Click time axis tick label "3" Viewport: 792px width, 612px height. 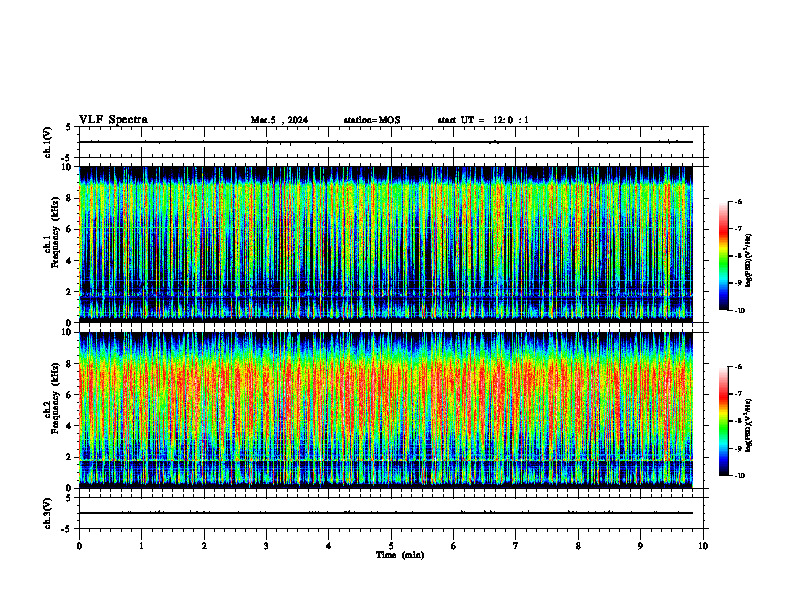point(266,546)
